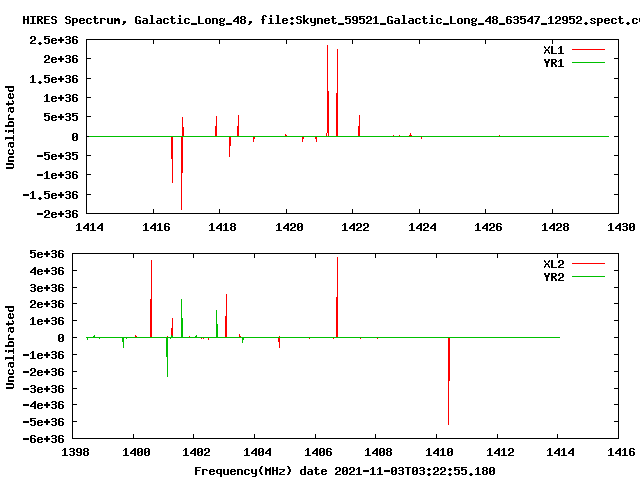
Task: Click the 1412 tick label on bottom x-axis
Action: click(x=500, y=452)
